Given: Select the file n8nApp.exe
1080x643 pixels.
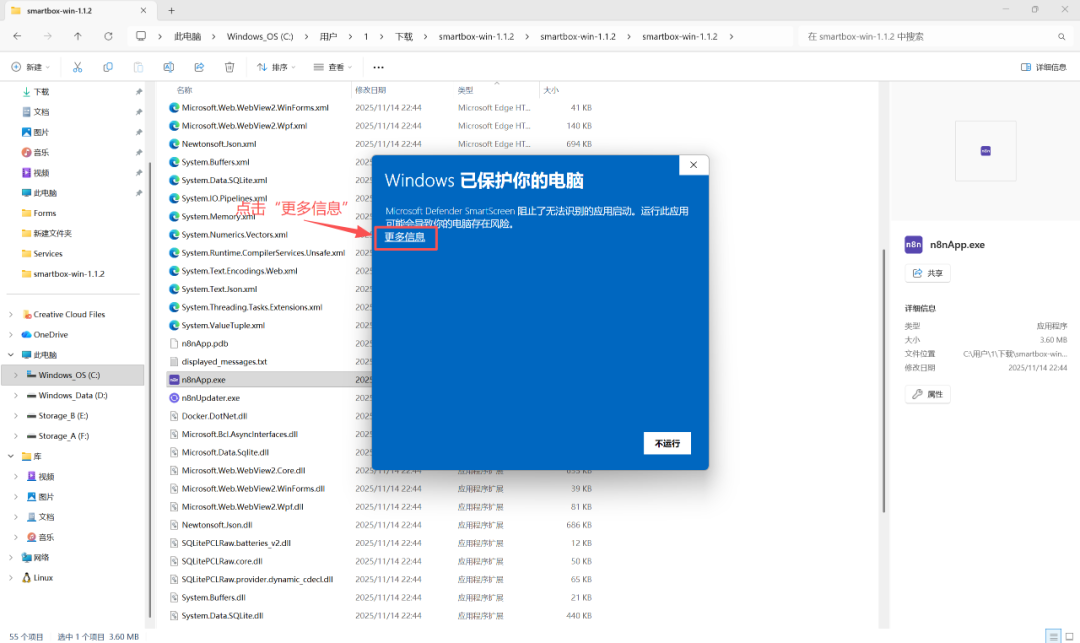Looking at the screenshot, I should pos(203,380).
